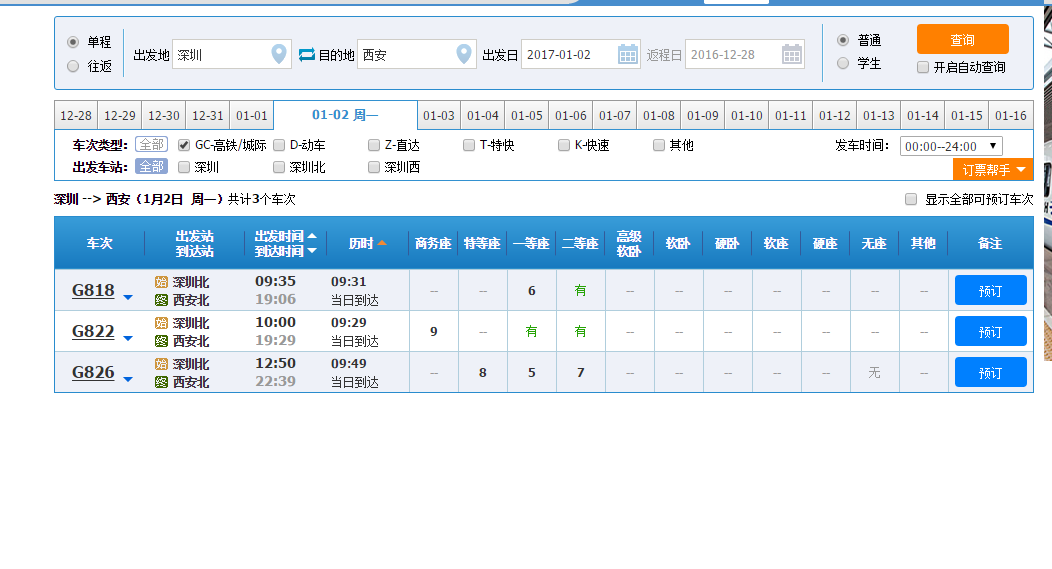Open the return date calendar icon
This screenshot has height=569, width=1052.
click(x=792, y=54)
